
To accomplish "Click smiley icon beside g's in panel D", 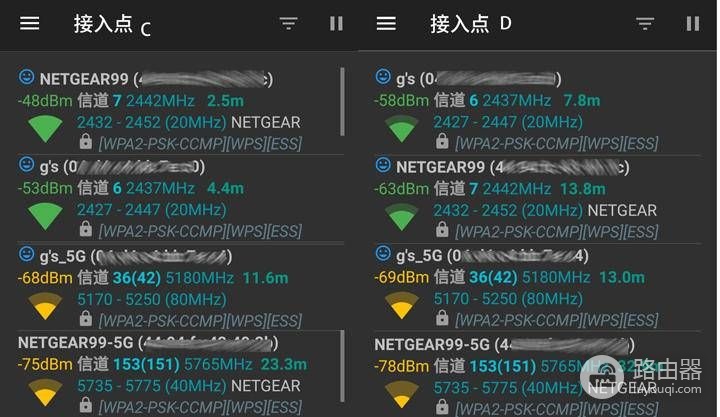I will 383,76.
